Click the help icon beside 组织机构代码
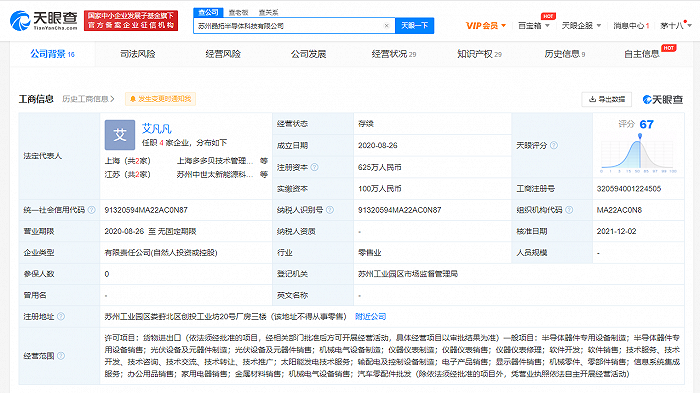The height and width of the screenshot is (393, 700). [569, 210]
